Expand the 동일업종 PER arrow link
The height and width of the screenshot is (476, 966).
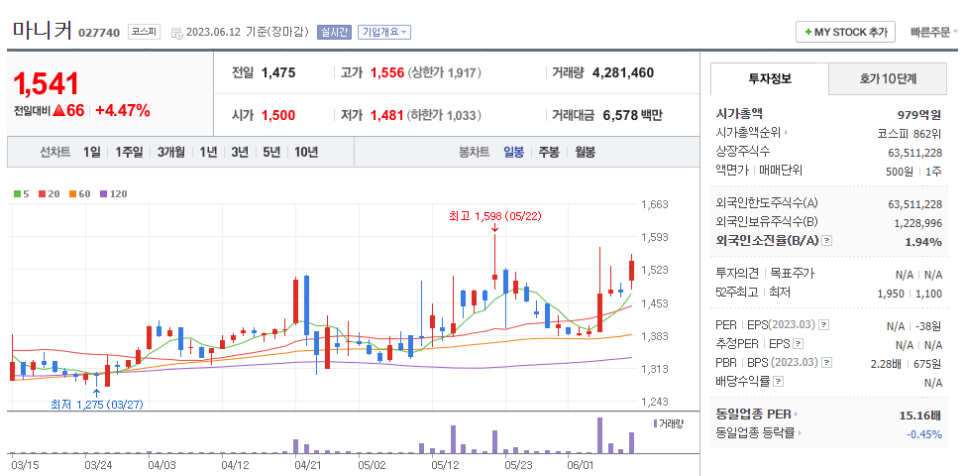click(757, 414)
